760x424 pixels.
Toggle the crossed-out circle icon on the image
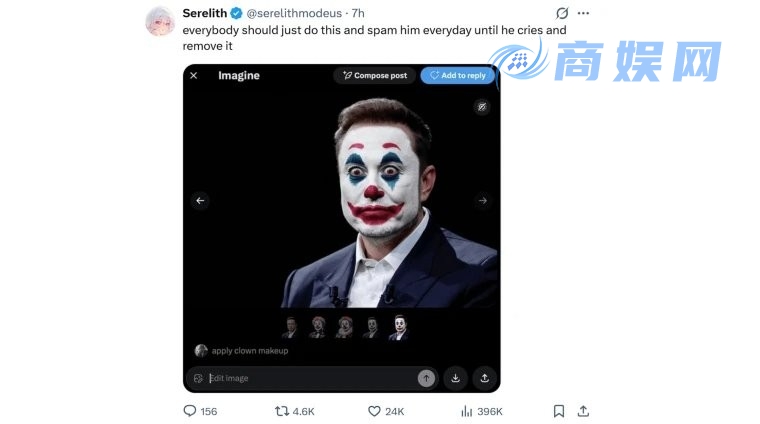482,107
